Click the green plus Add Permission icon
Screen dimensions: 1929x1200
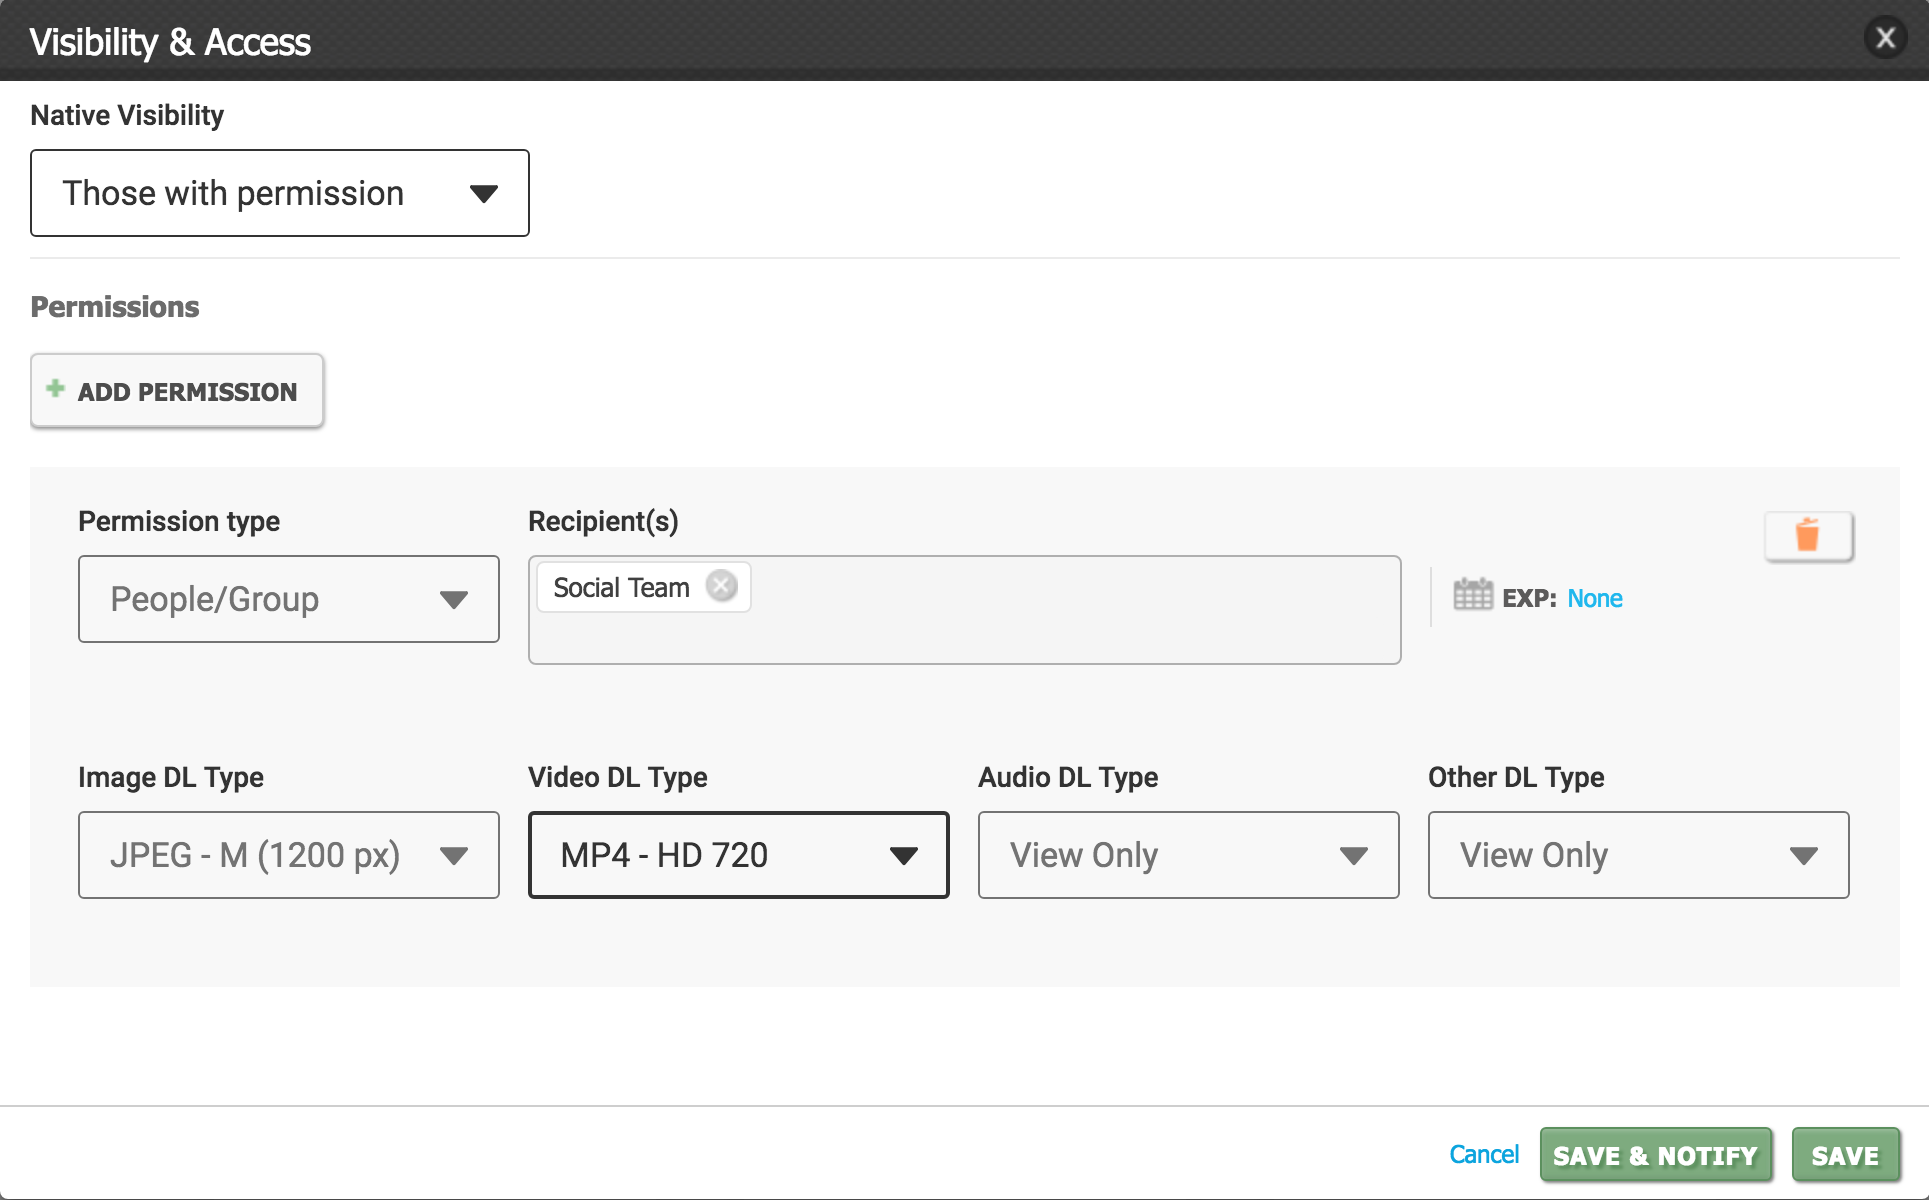tap(56, 389)
